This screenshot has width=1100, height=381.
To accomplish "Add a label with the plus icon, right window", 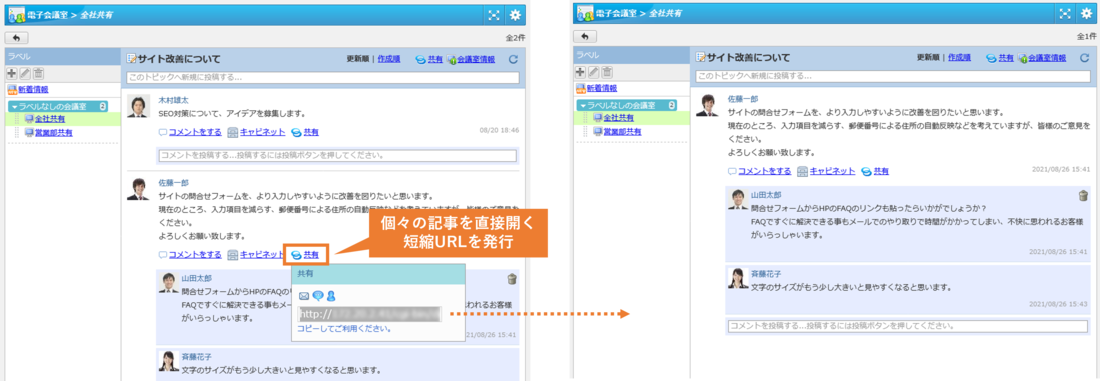I will point(580,72).
